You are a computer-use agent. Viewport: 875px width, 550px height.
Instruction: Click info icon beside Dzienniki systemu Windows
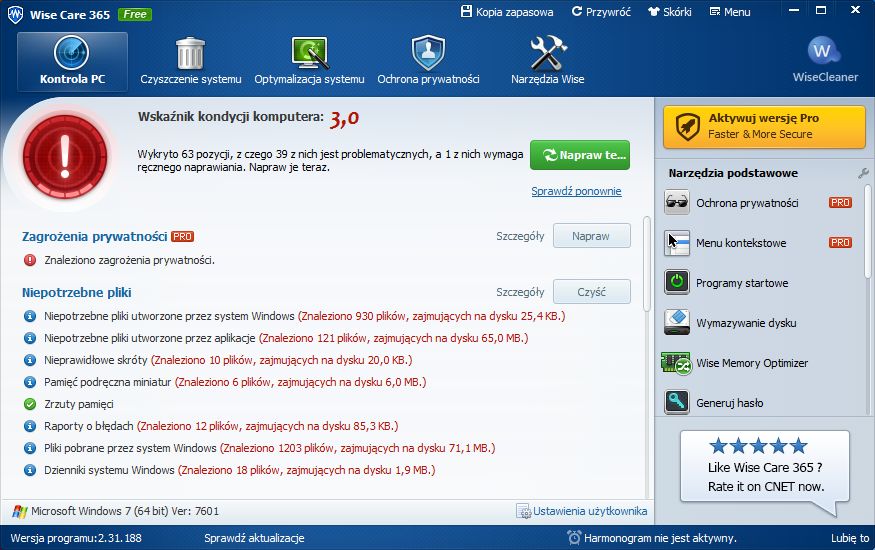30,470
